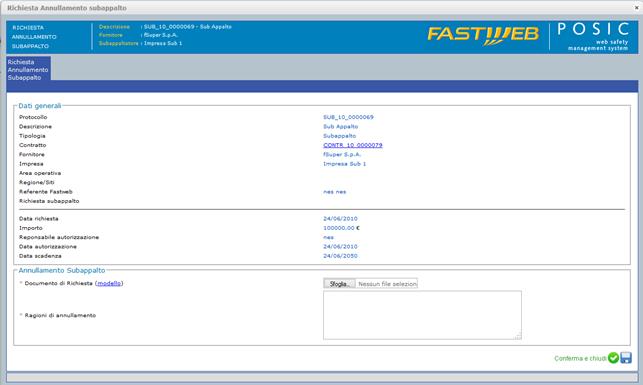Screen dimensions: 643x385
Task: Click the header Fornitore value fSuper S.p.A.
Action: [x=160, y=35]
